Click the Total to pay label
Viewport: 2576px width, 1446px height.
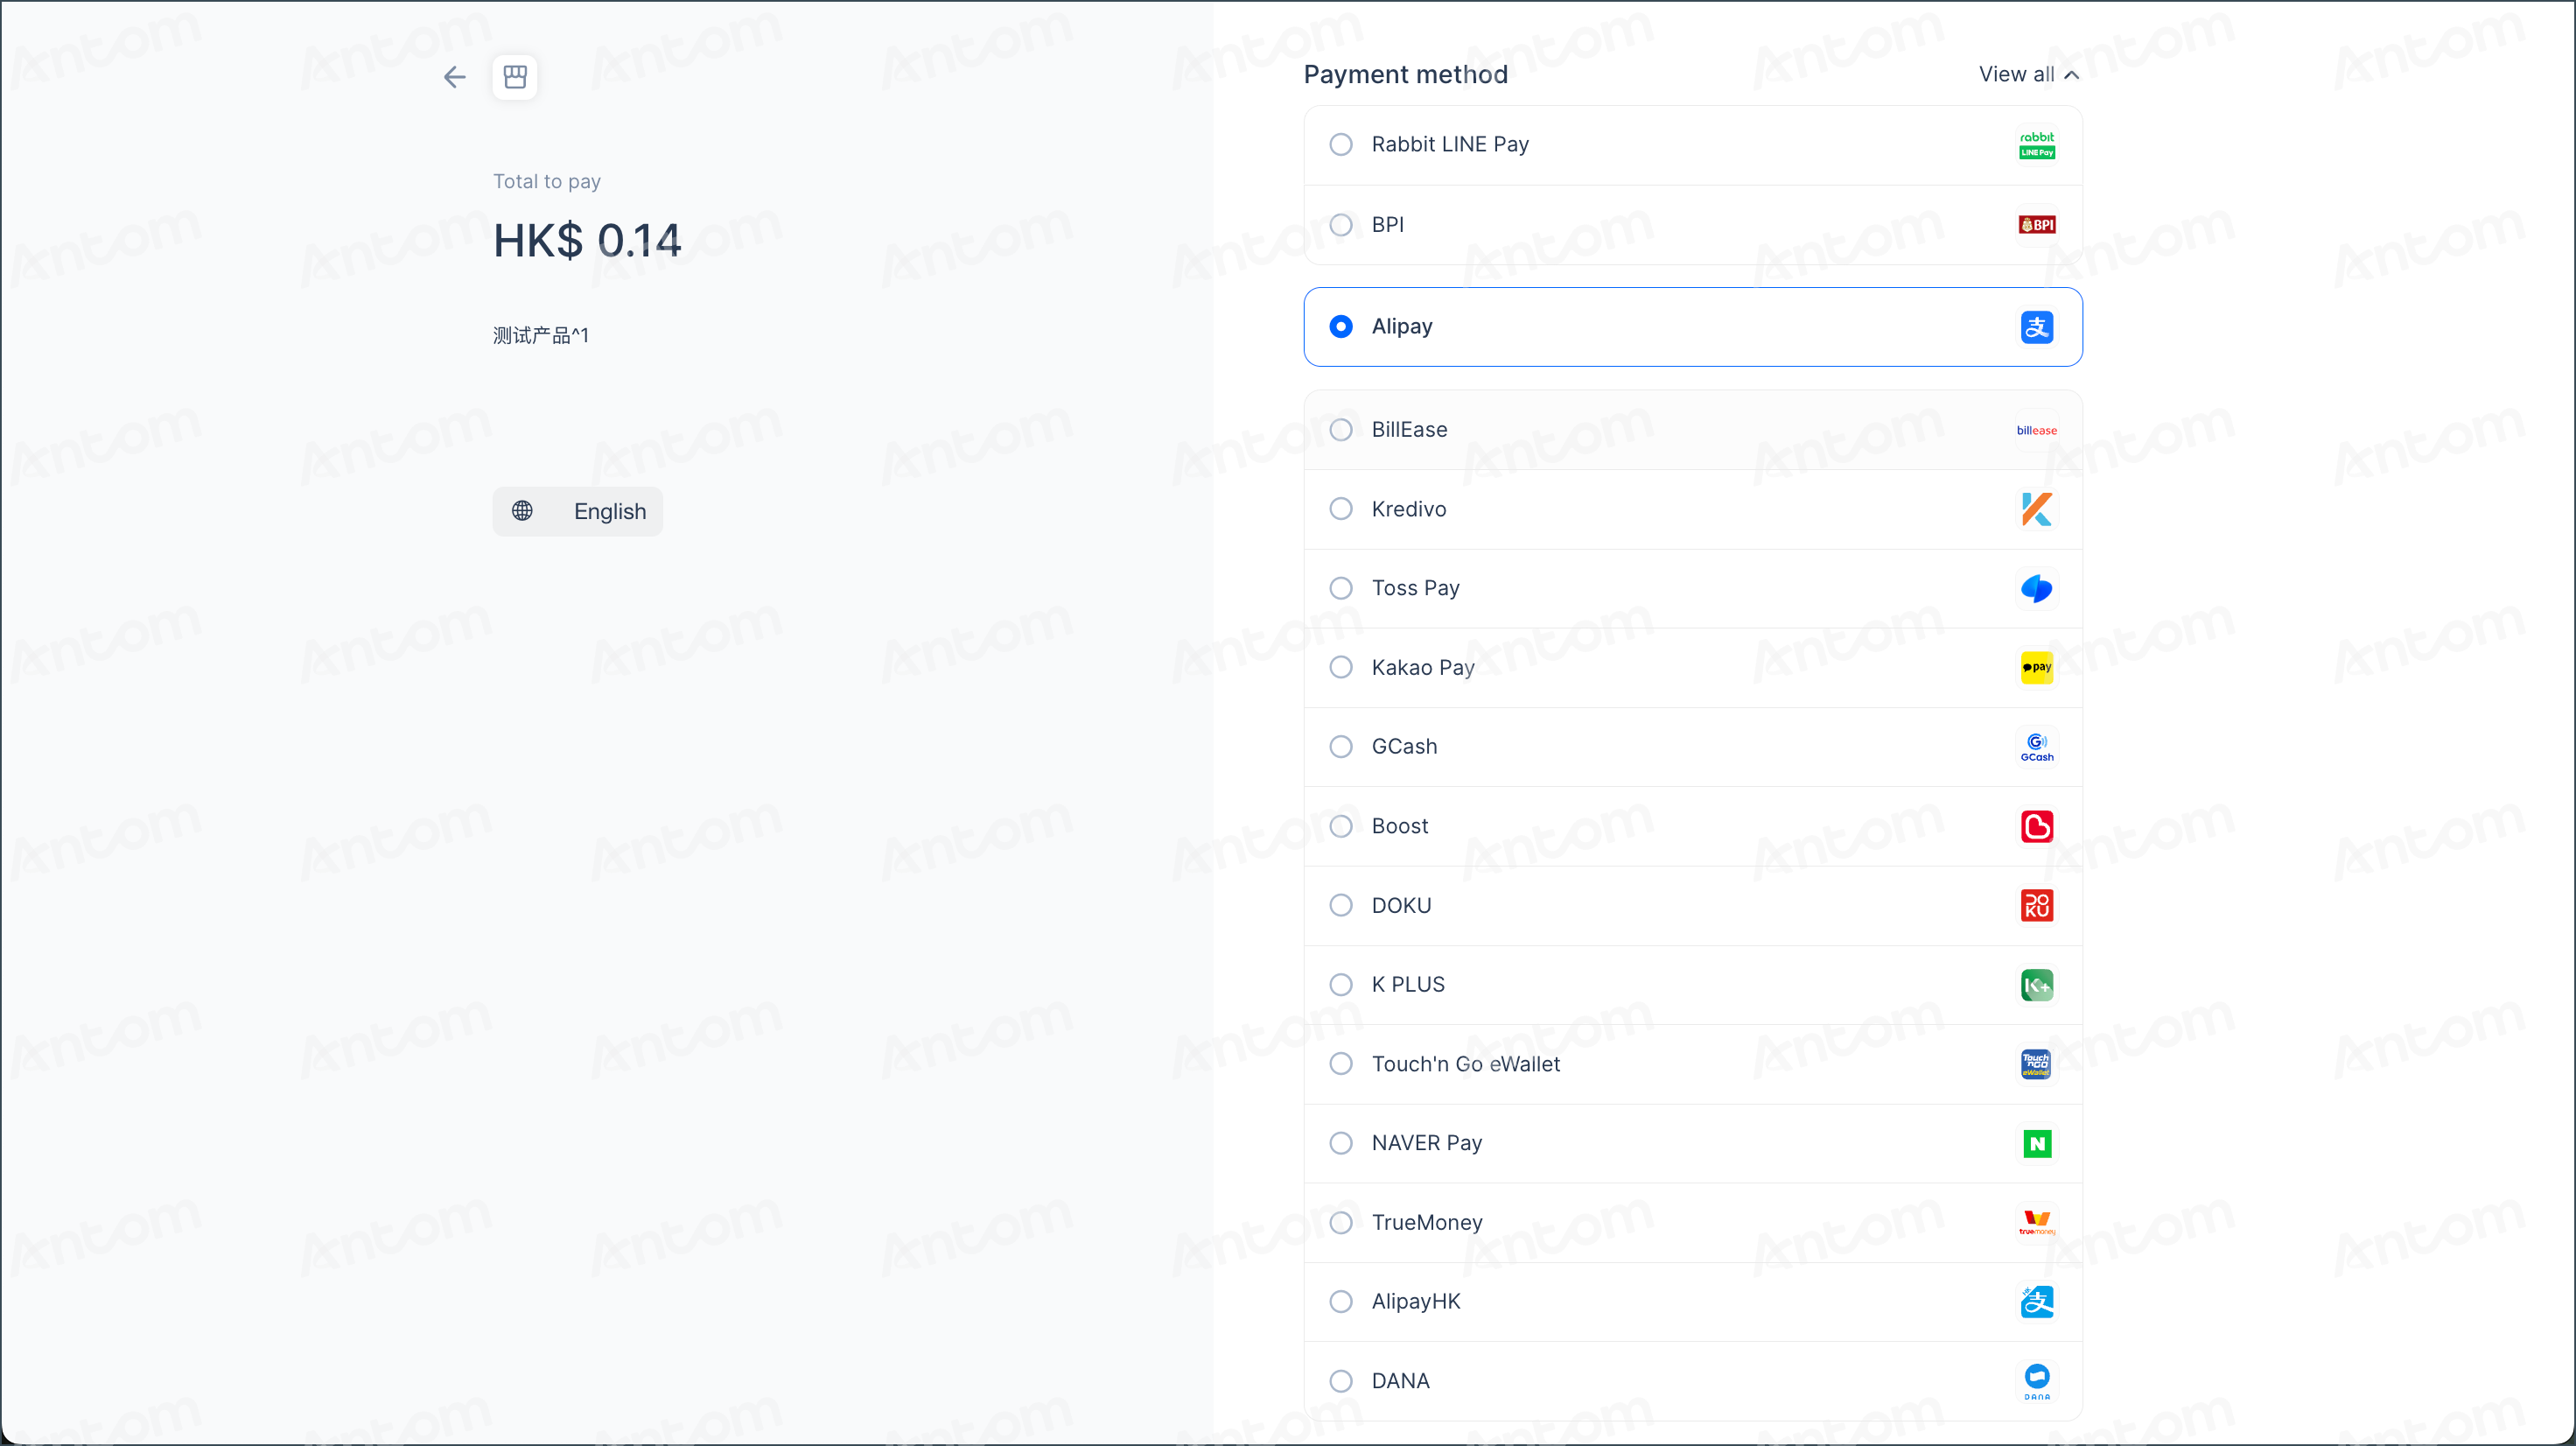click(x=547, y=182)
